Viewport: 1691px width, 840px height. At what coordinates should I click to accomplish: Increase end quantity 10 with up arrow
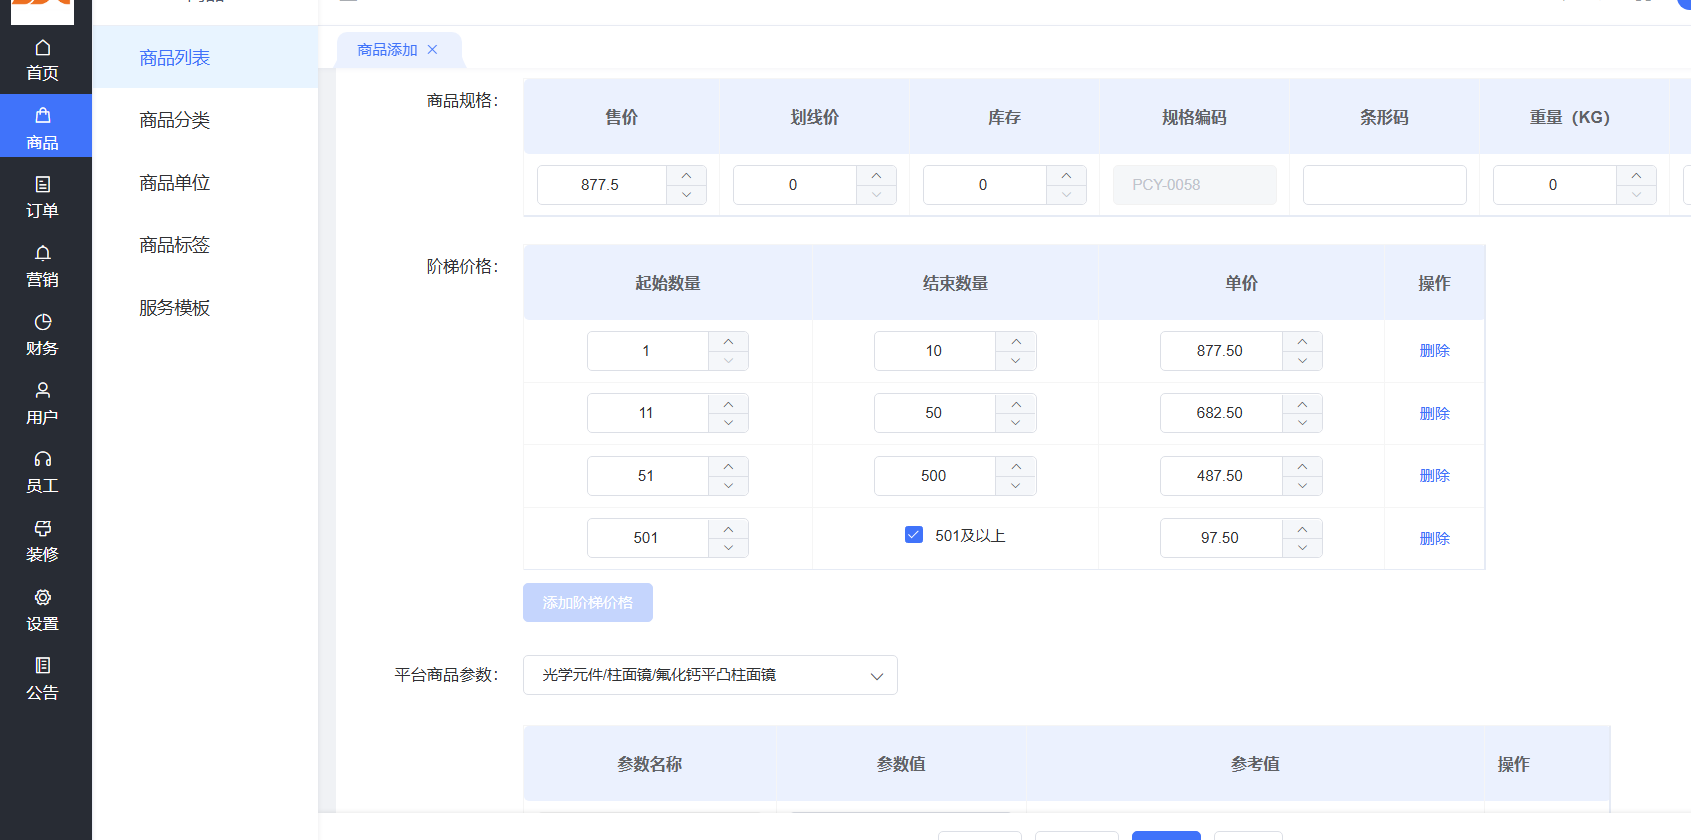(1016, 341)
